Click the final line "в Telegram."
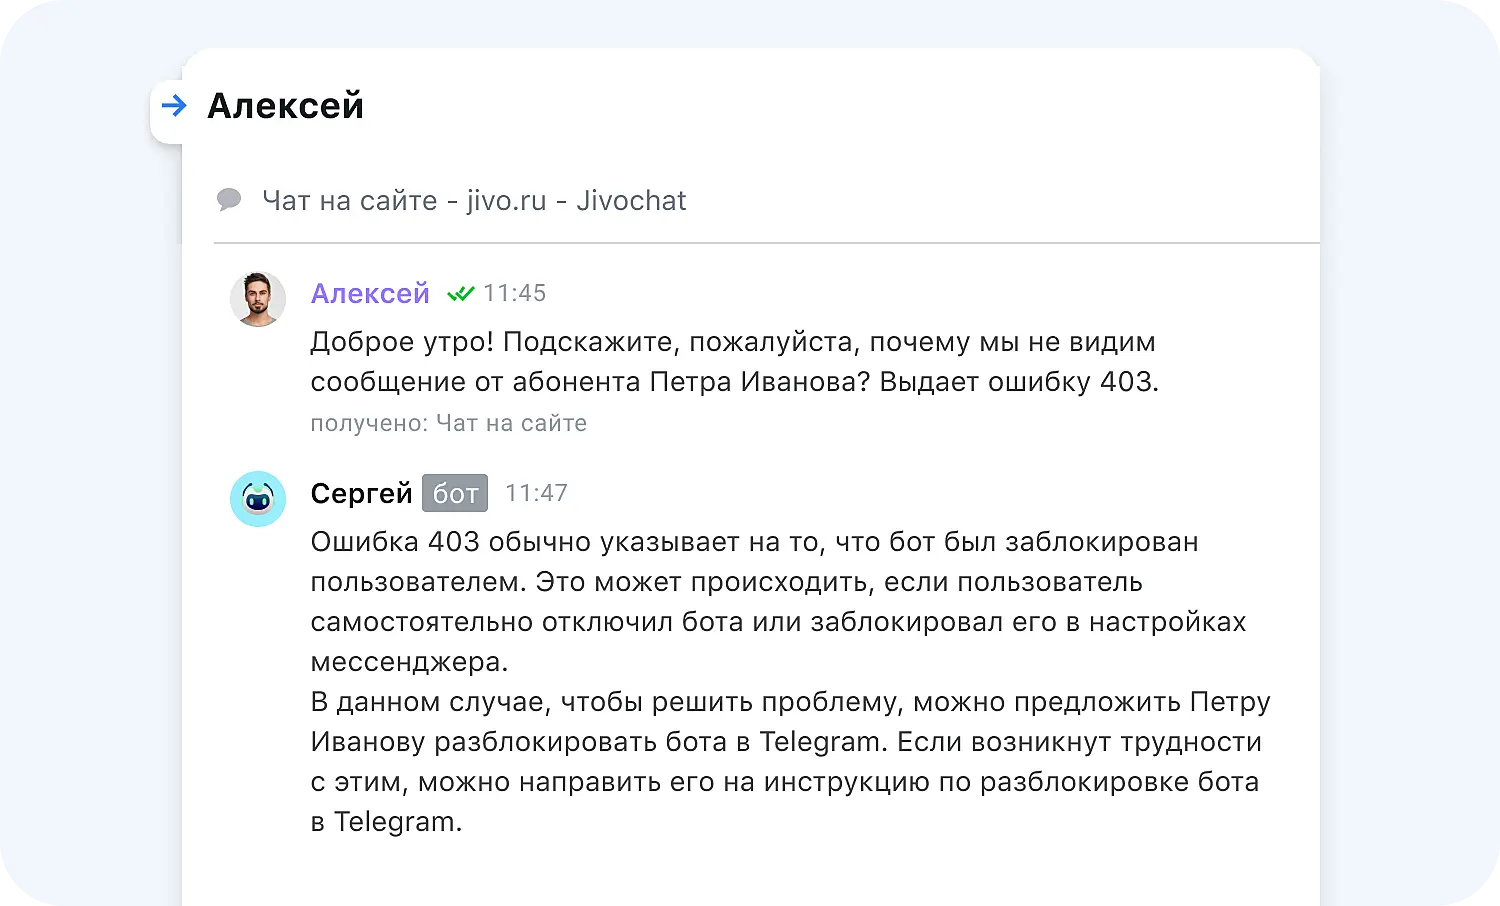Image resolution: width=1500 pixels, height=906 pixels. pos(386,822)
